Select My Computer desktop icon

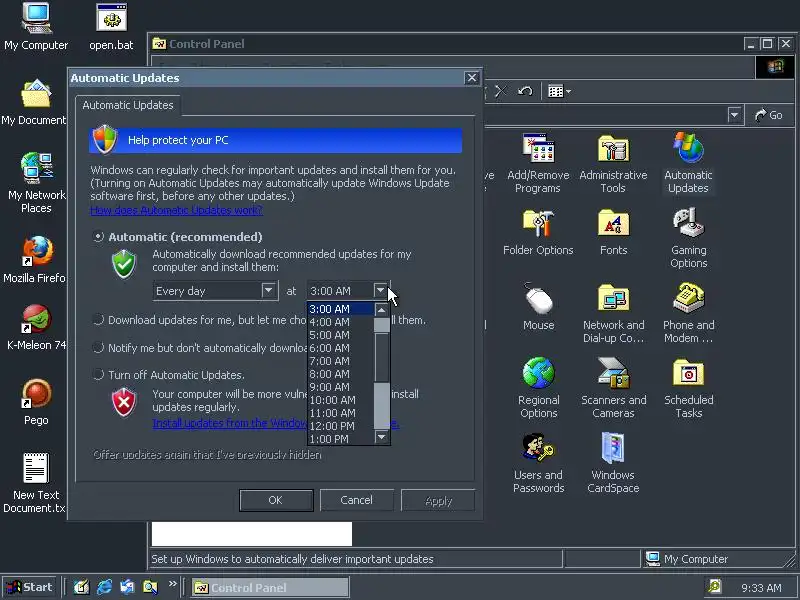(36, 27)
